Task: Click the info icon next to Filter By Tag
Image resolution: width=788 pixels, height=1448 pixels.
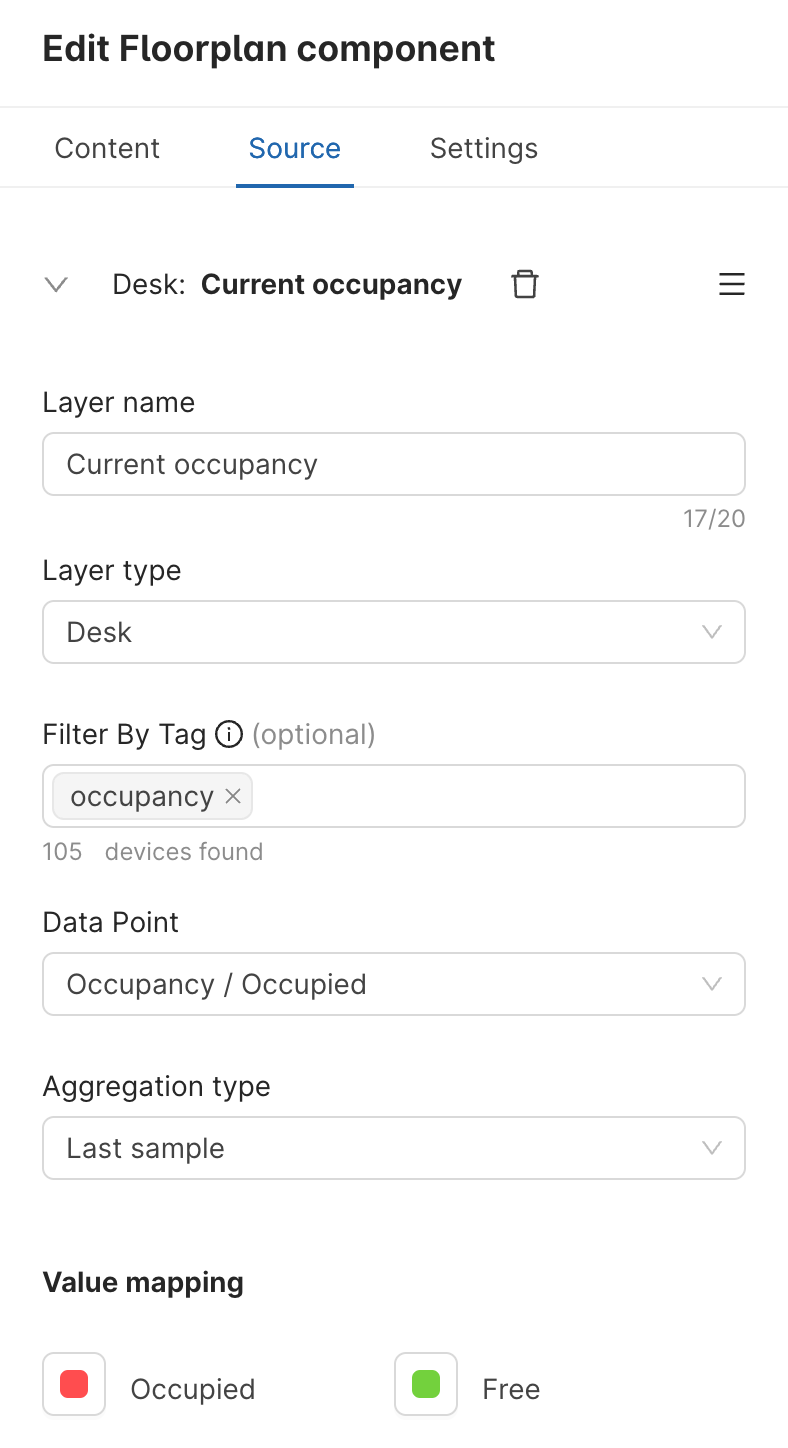Action: point(229,735)
